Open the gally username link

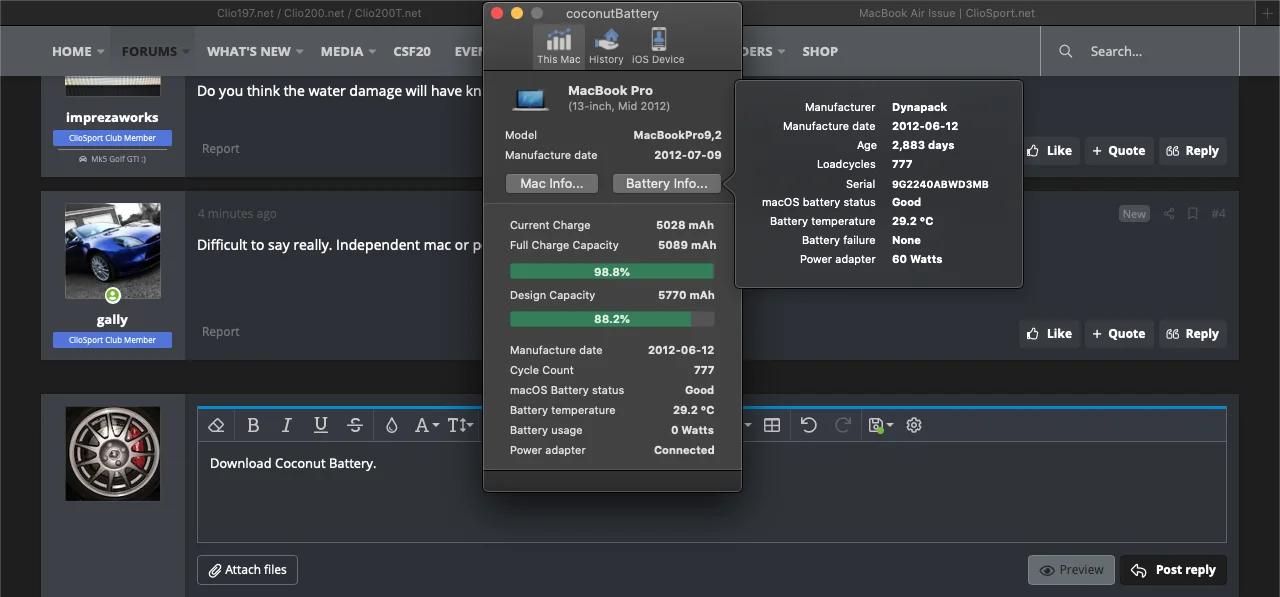coord(112,320)
